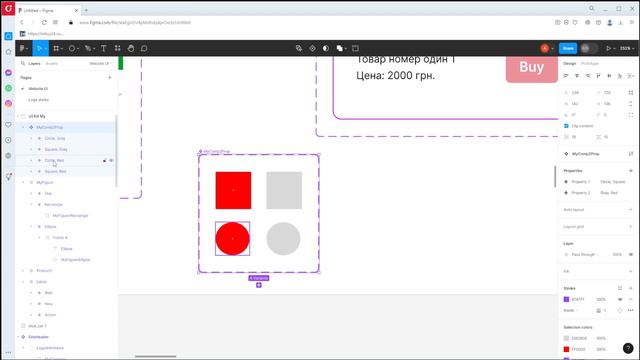Select the Text tool

pos(104,48)
